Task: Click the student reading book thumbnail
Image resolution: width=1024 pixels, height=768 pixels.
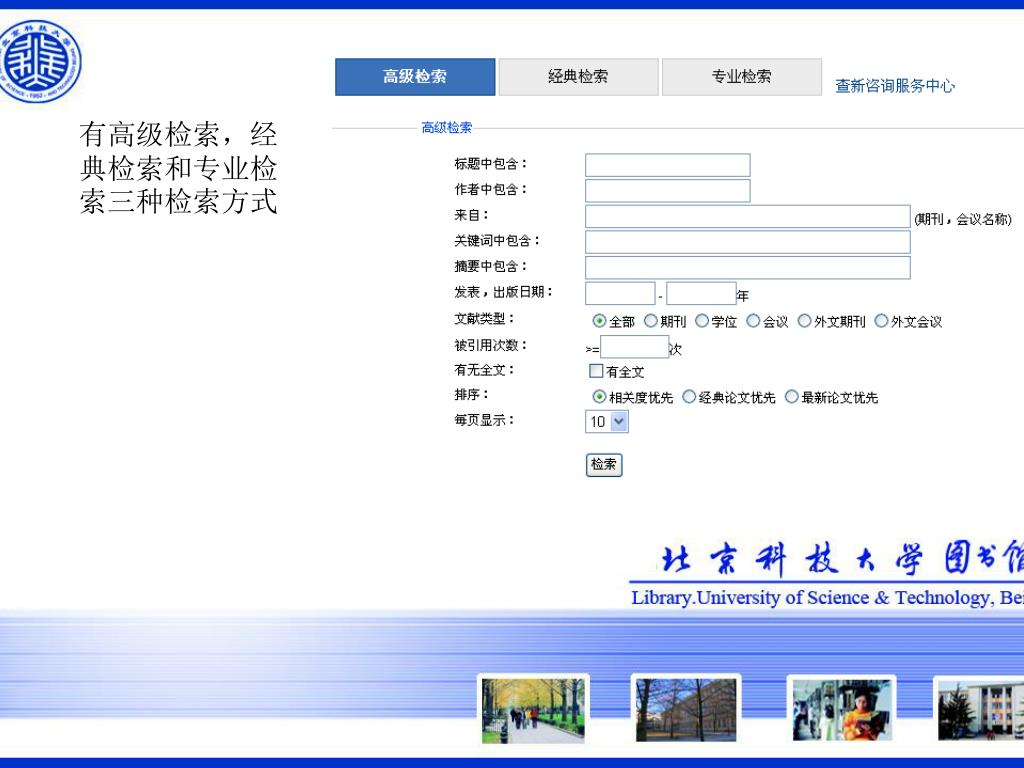Action: (841, 710)
